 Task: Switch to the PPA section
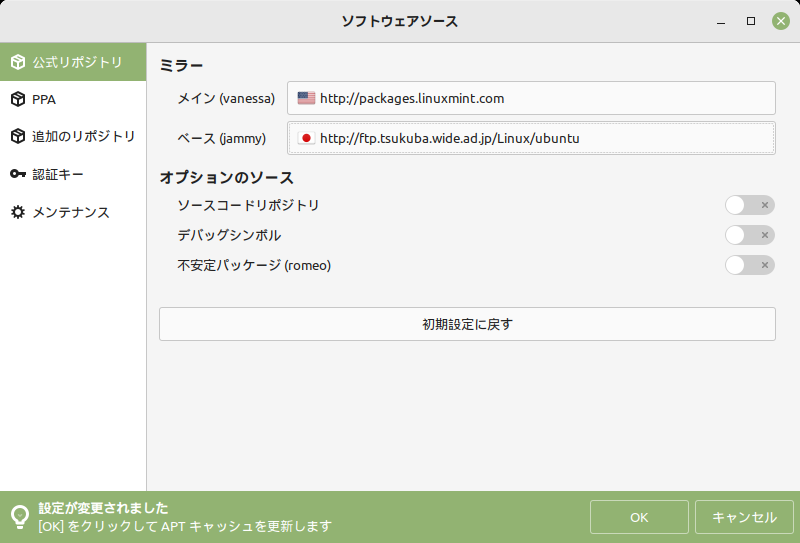[73, 100]
